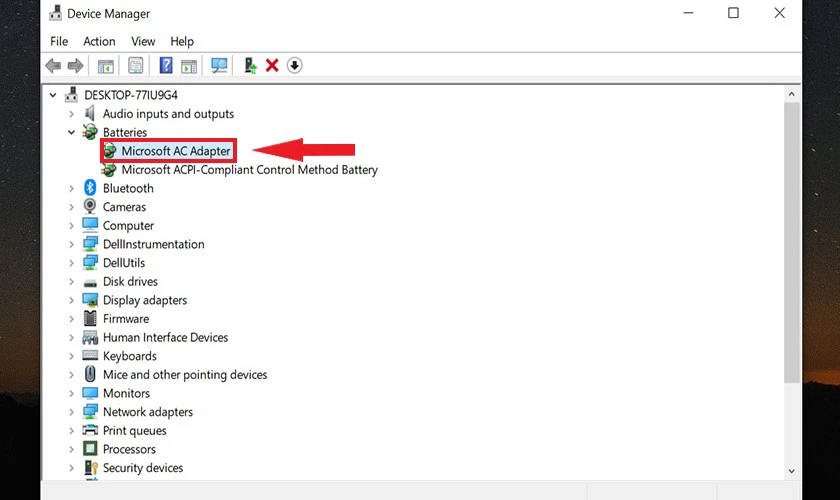Click the Update device driver icon
Viewport: 840px width, 500px height.
(250, 65)
